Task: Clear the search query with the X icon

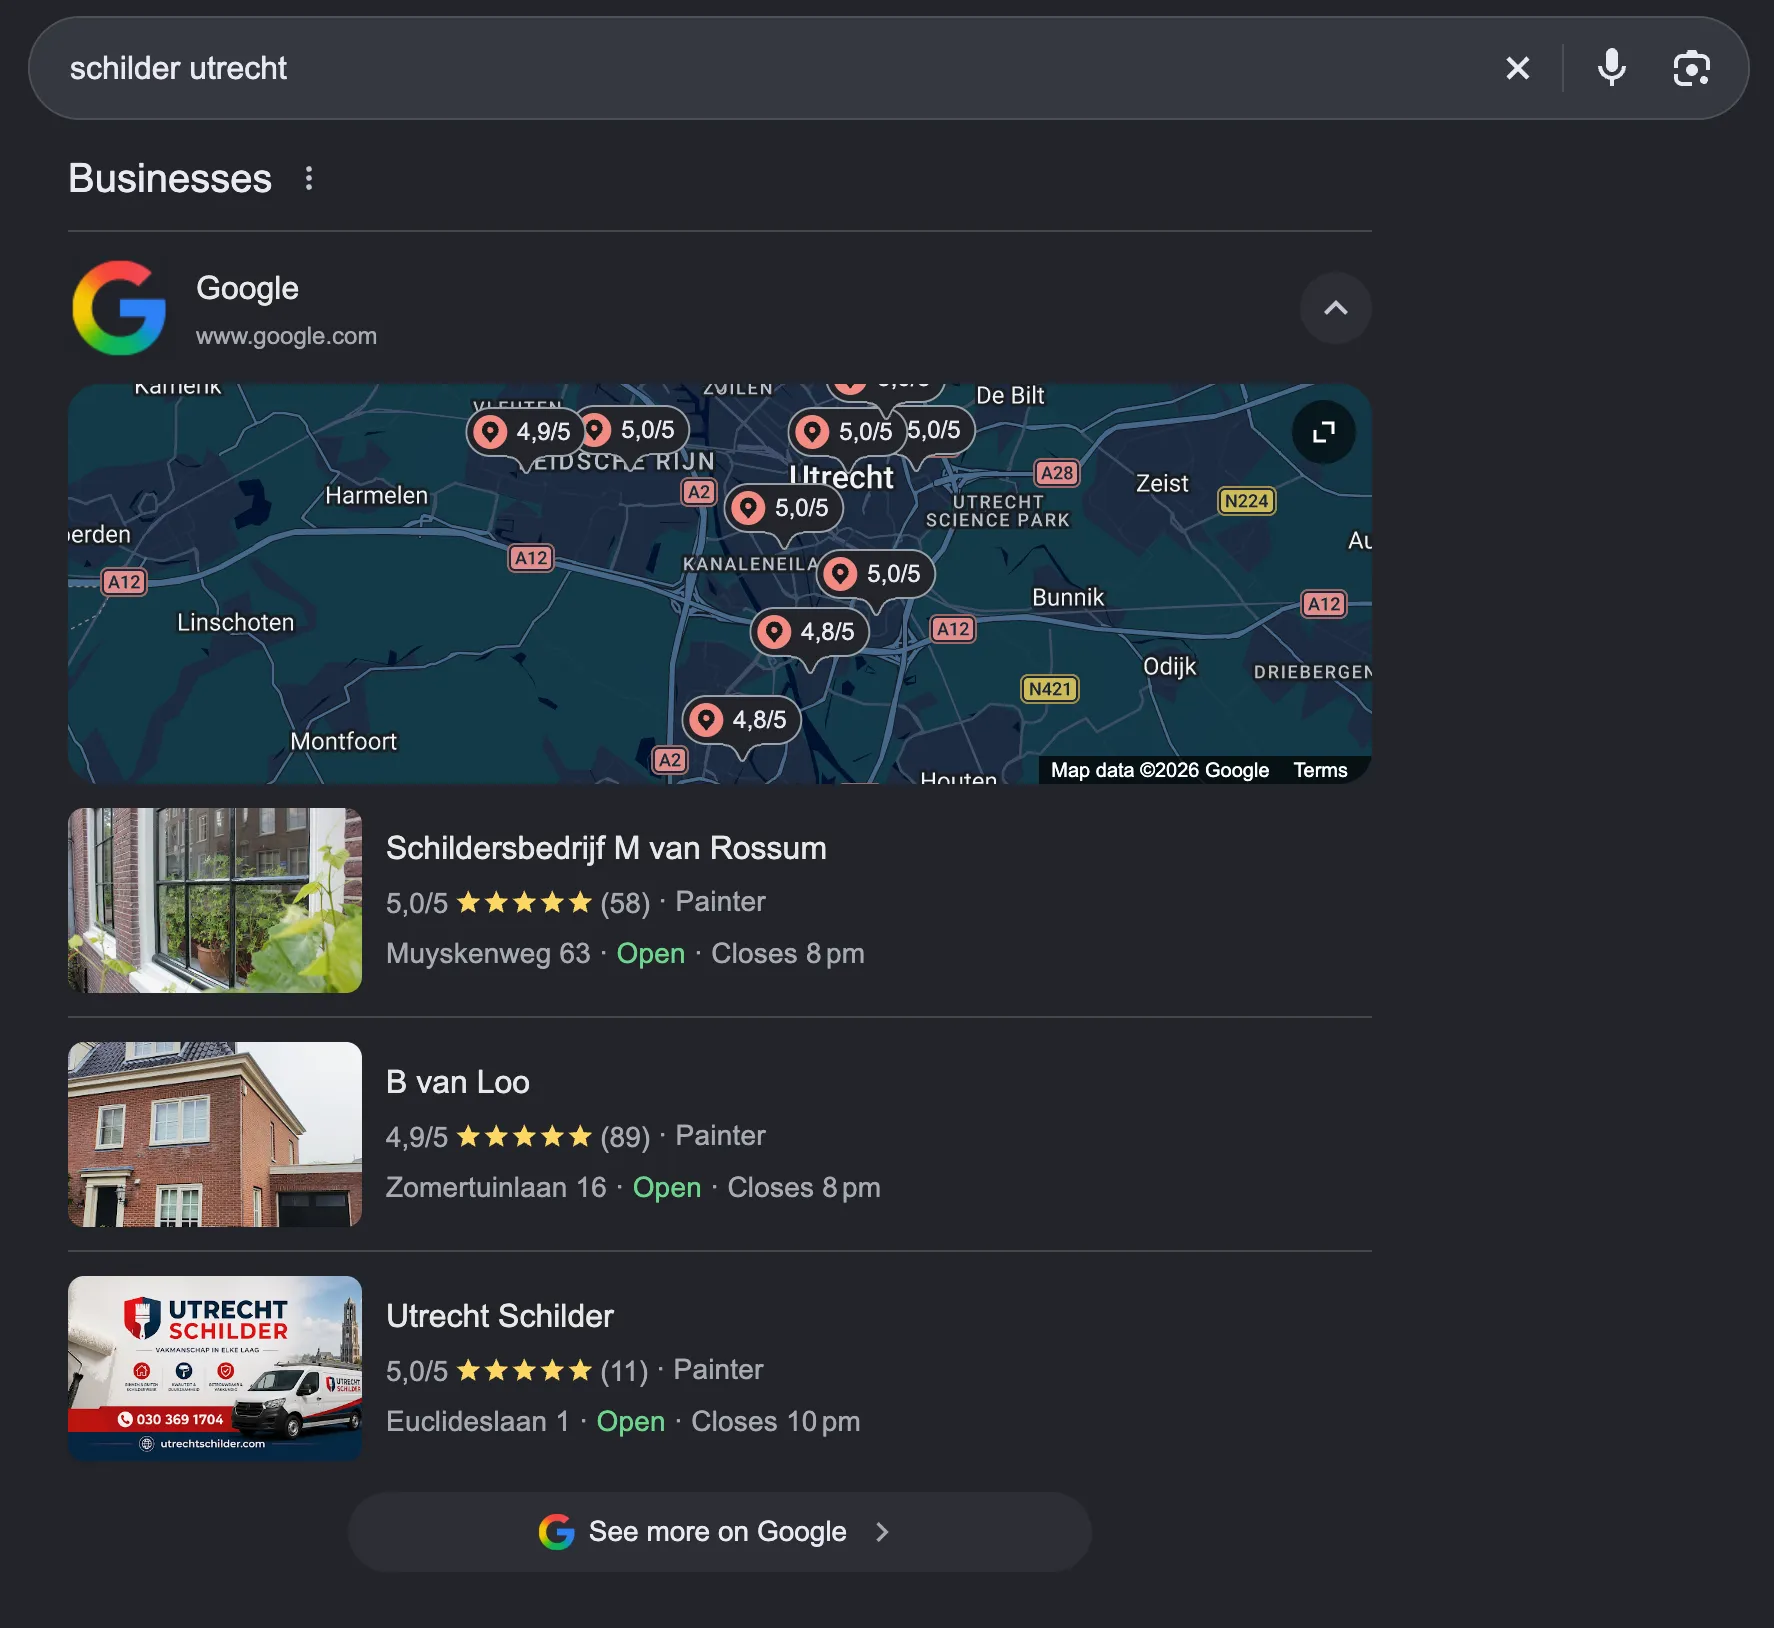Action: 1517,68
